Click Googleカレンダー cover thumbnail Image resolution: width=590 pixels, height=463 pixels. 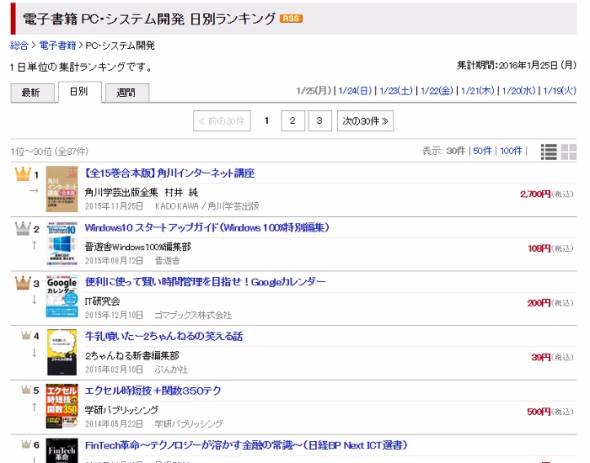coord(62,297)
